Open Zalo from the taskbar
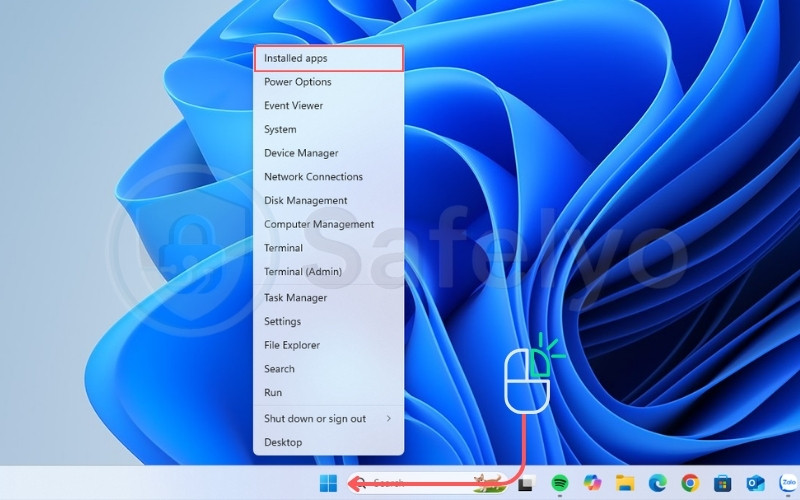The height and width of the screenshot is (500, 800). [789, 482]
